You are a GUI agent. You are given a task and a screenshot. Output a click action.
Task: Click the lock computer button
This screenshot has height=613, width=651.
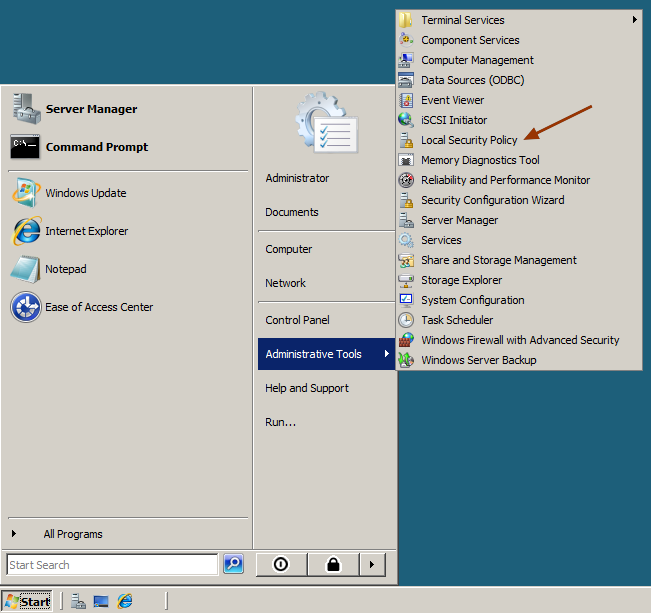pos(333,564)
